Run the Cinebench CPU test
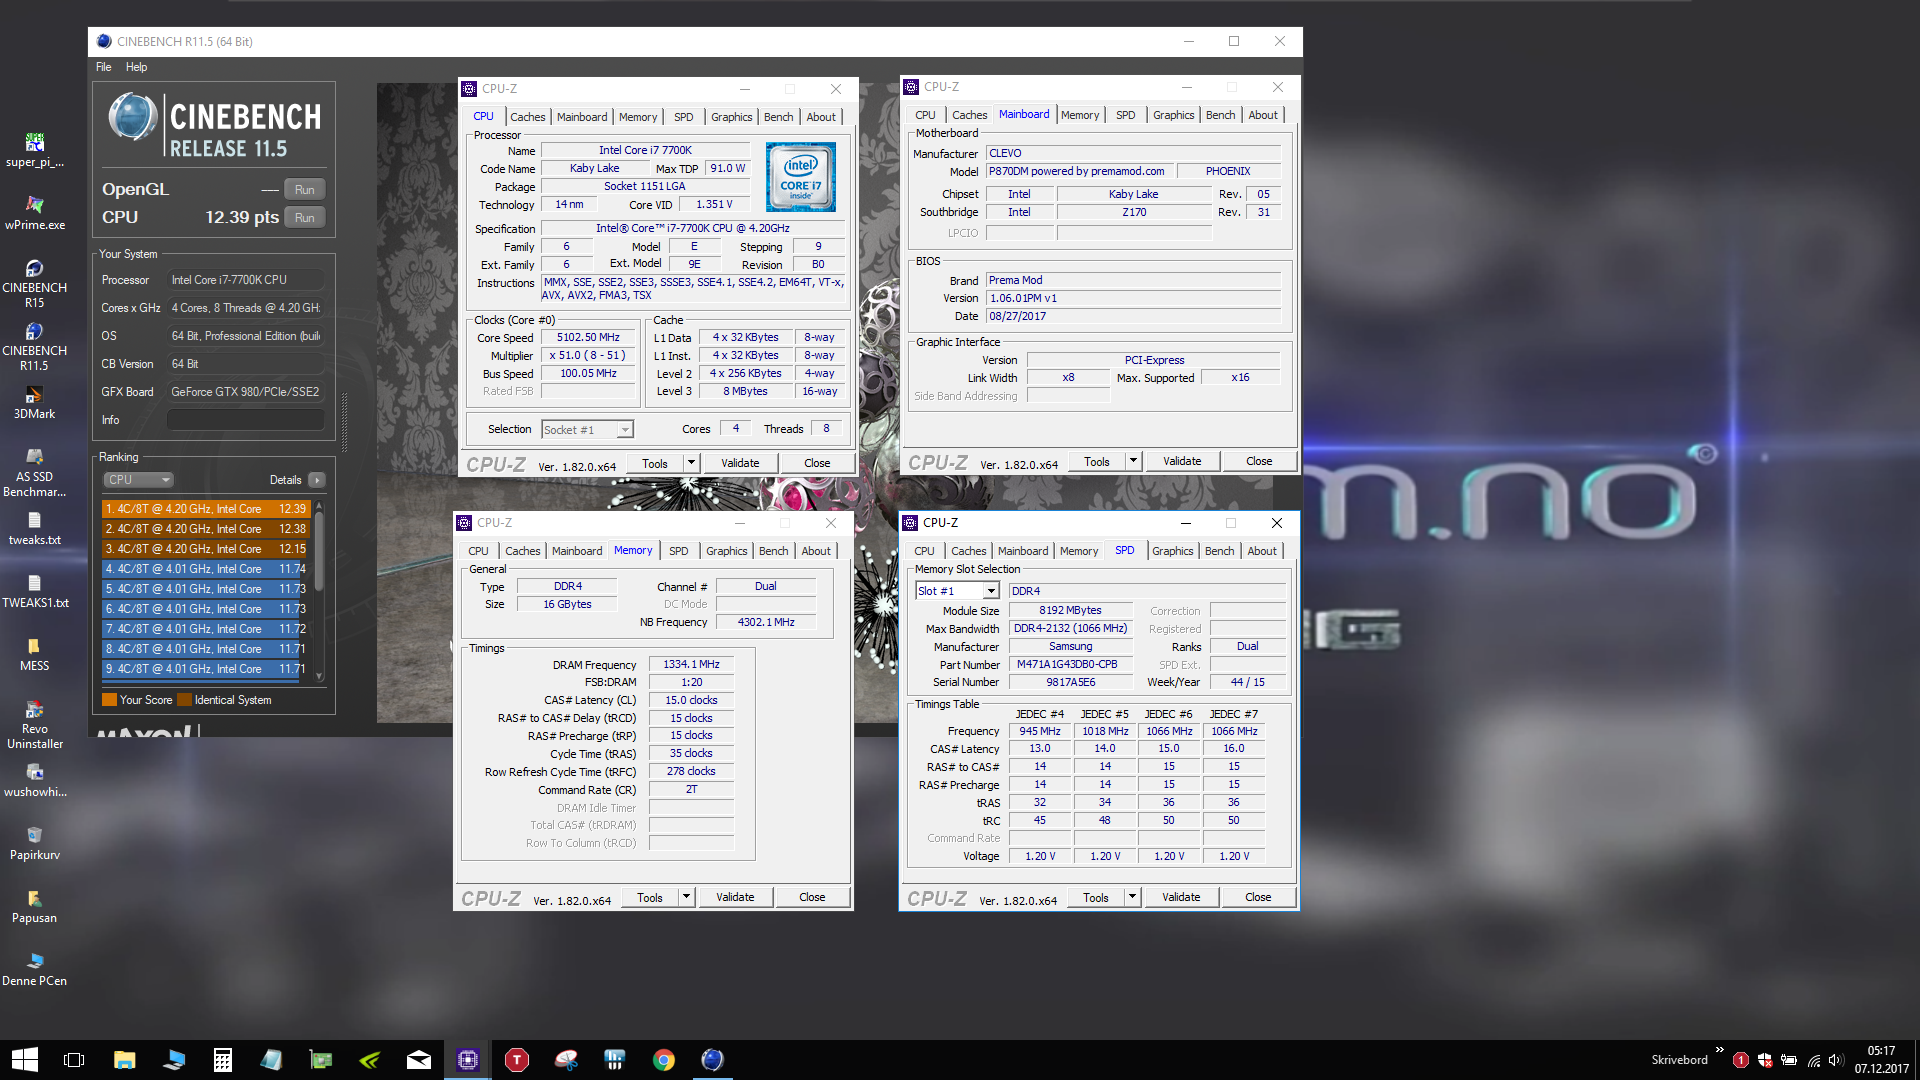Screen dimensions: 1920x1080 click(304, 217)
